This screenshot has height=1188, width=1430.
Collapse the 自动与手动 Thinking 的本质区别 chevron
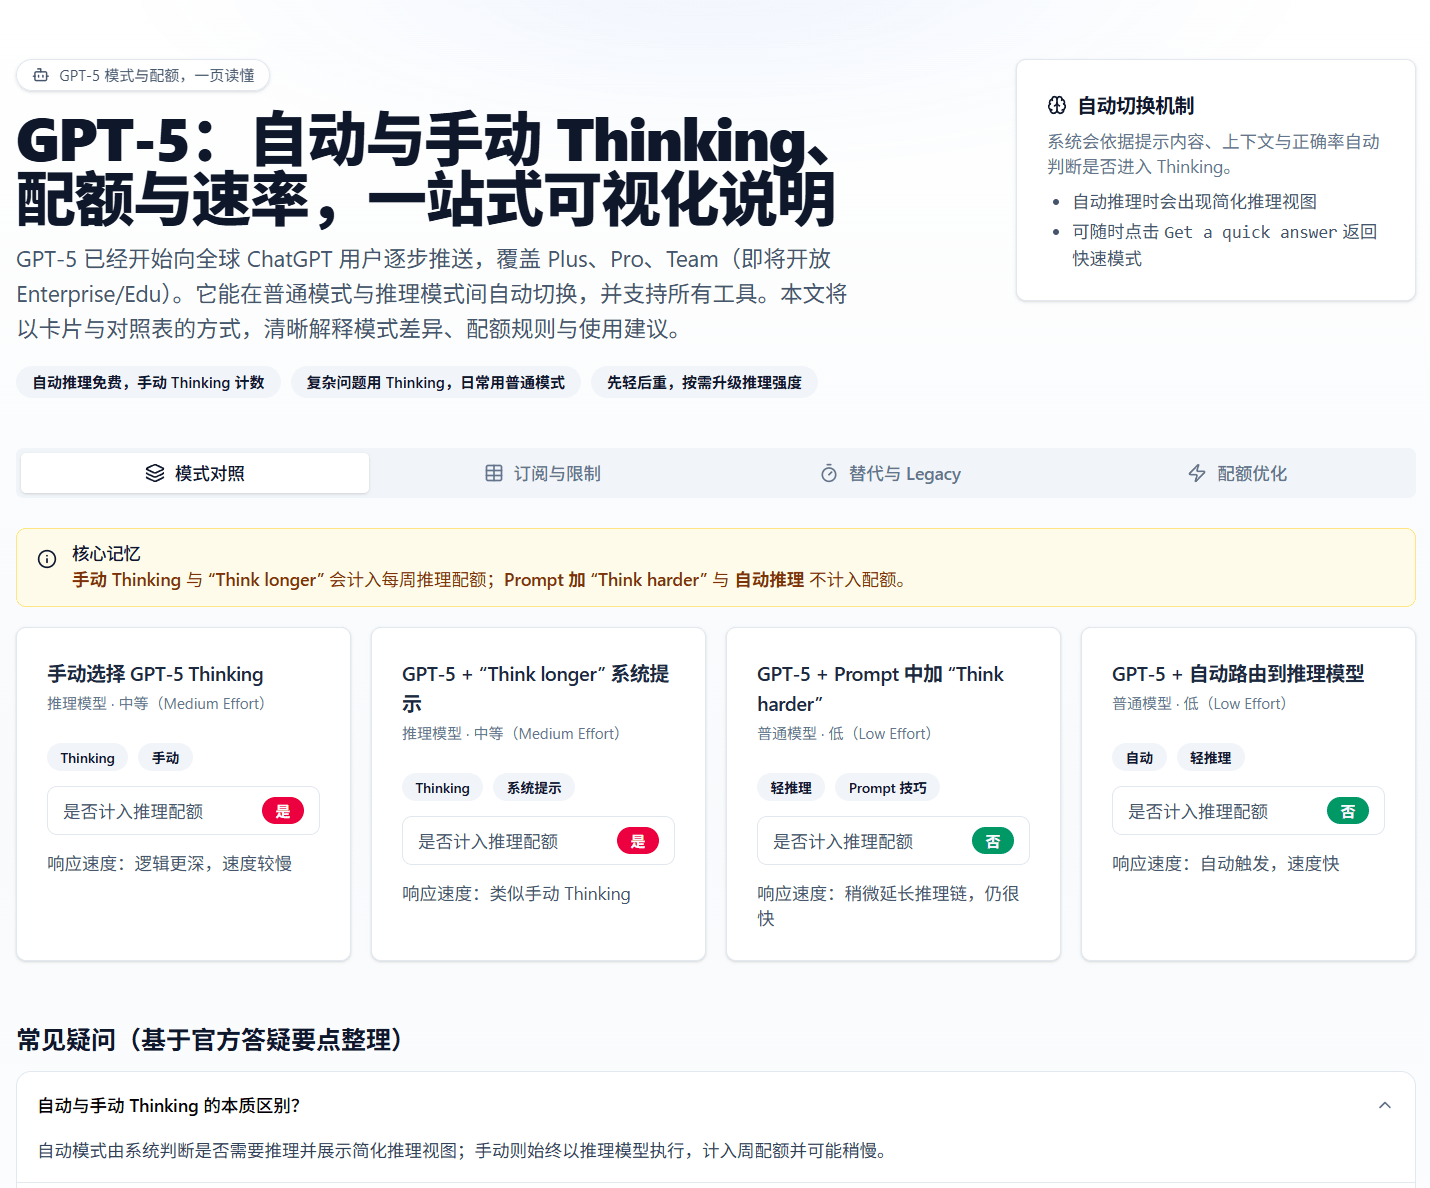(x=1385, y=1105)
